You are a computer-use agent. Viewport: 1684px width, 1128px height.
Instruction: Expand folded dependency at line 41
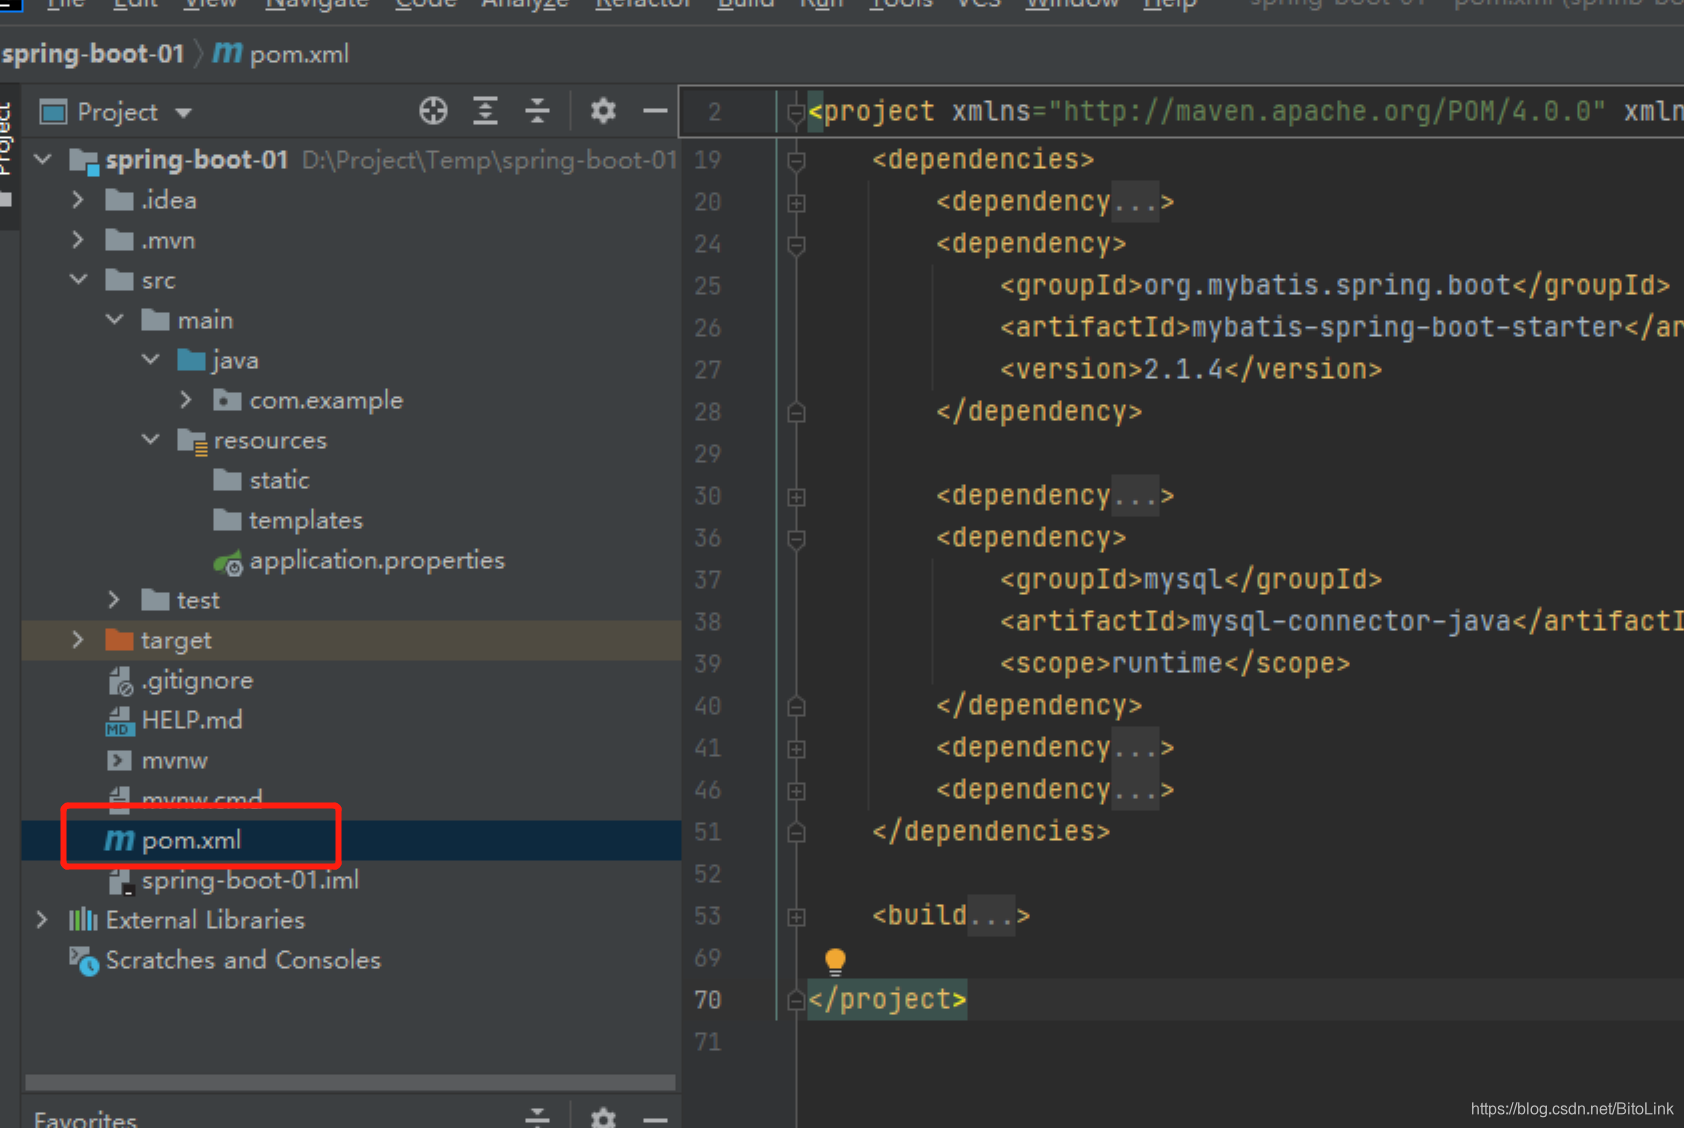tap(796, 749)
